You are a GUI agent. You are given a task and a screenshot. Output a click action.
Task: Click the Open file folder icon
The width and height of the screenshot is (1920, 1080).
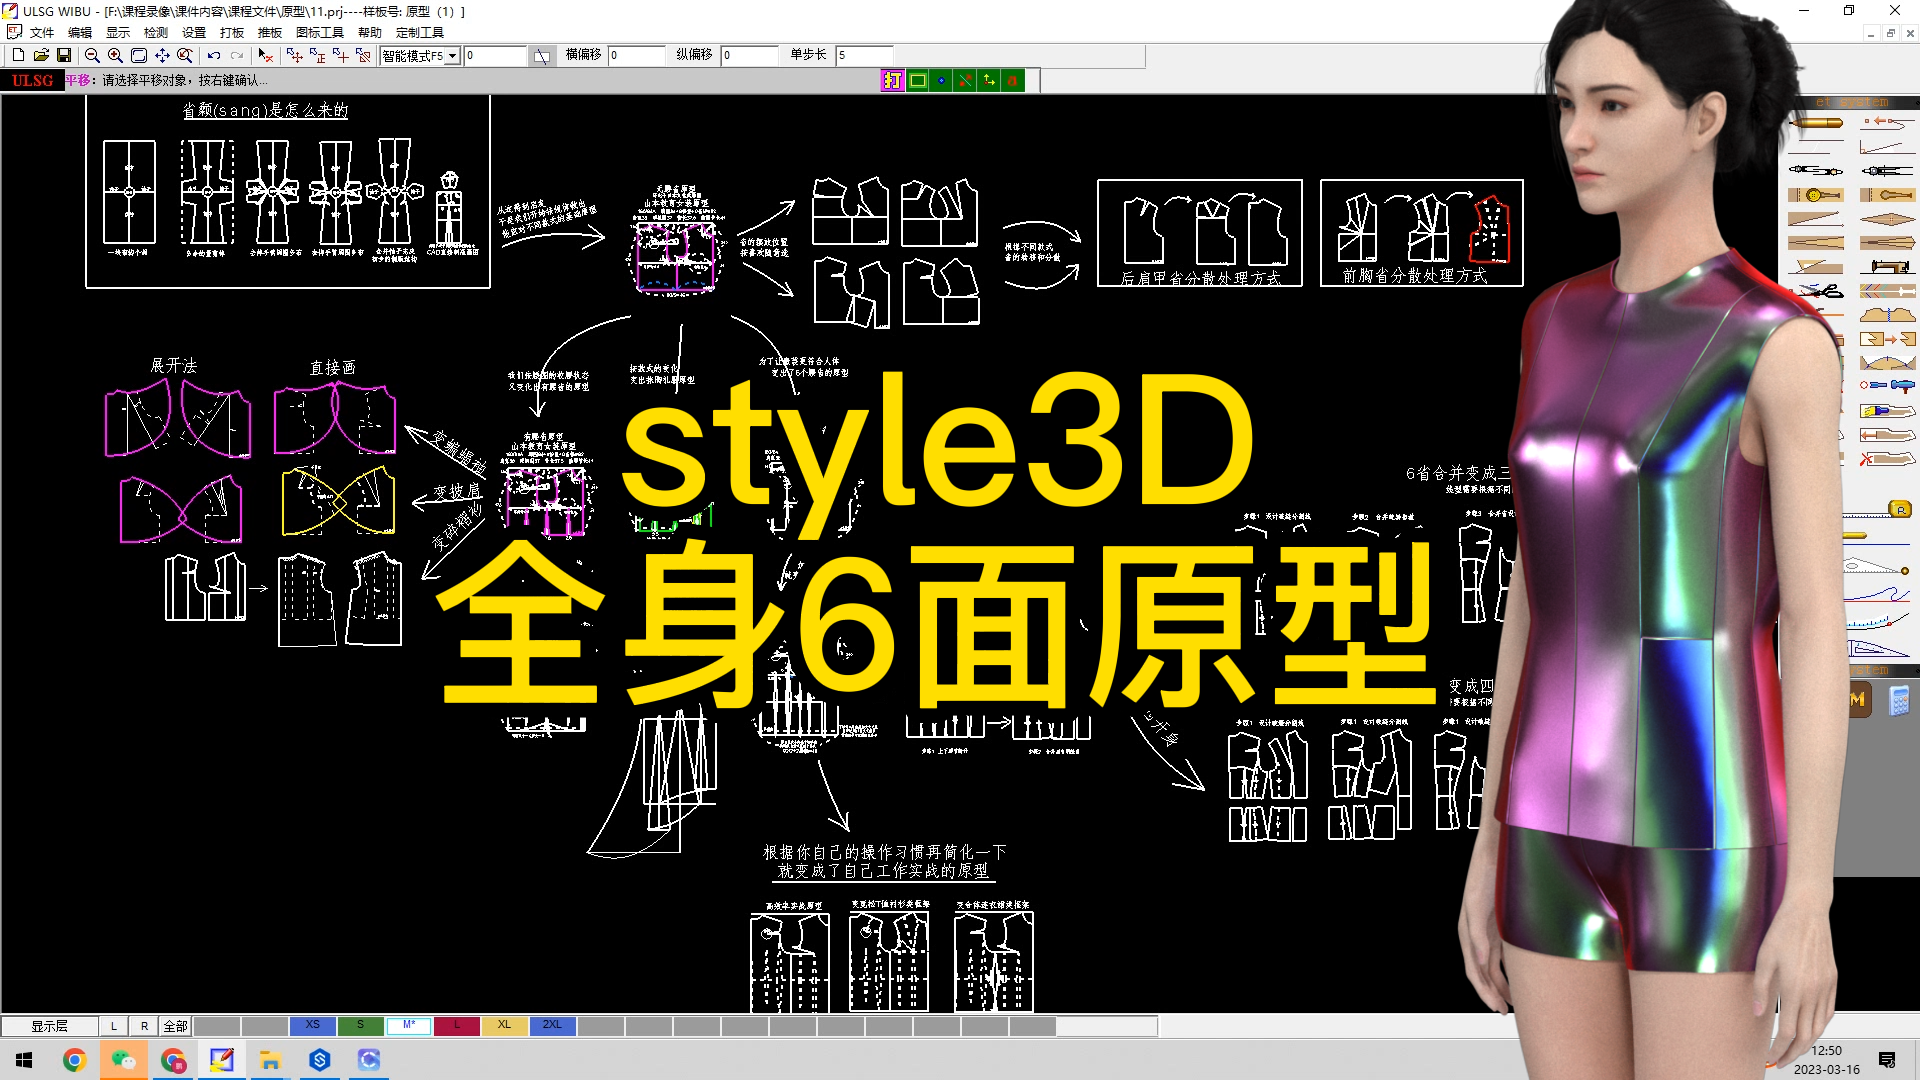coord(41,56)
